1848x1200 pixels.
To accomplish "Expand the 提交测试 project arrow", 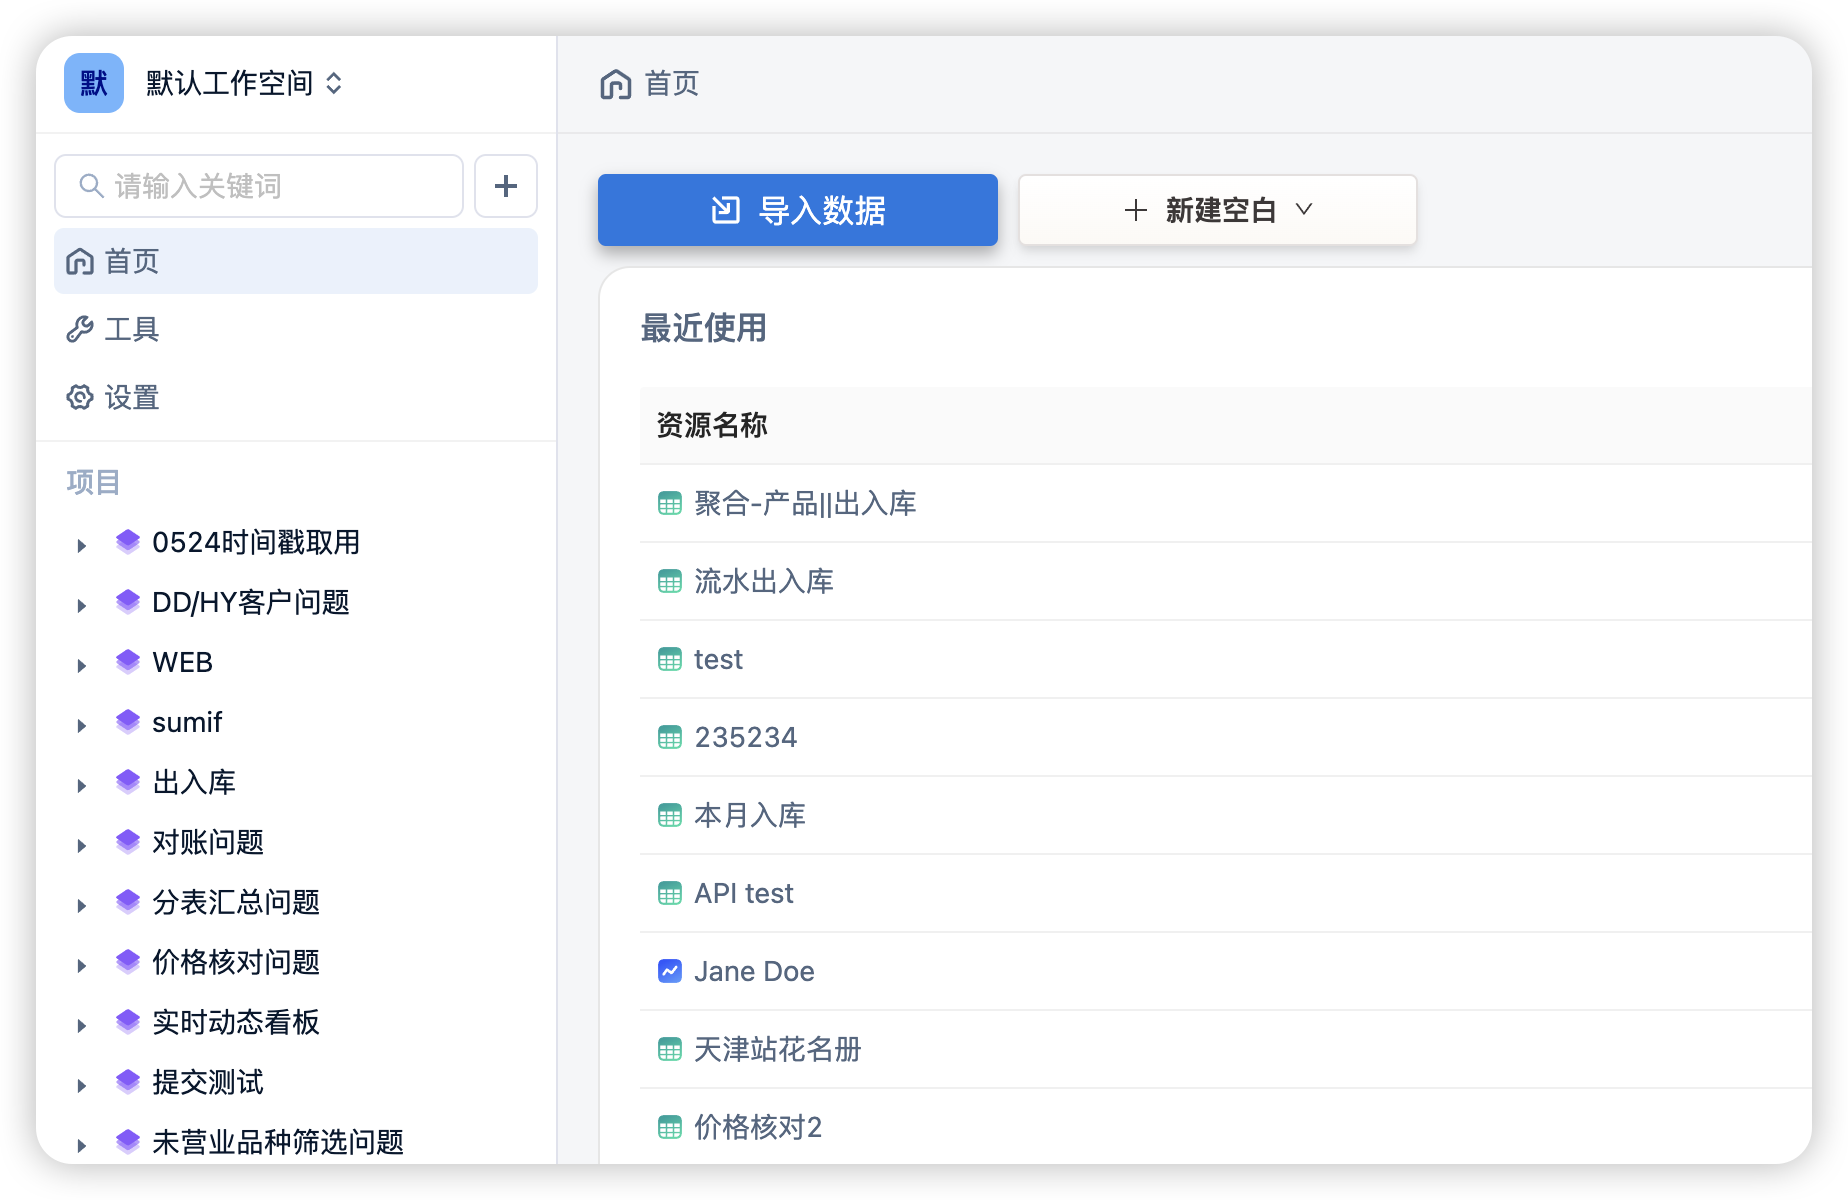I will (x=82, y=1085).
